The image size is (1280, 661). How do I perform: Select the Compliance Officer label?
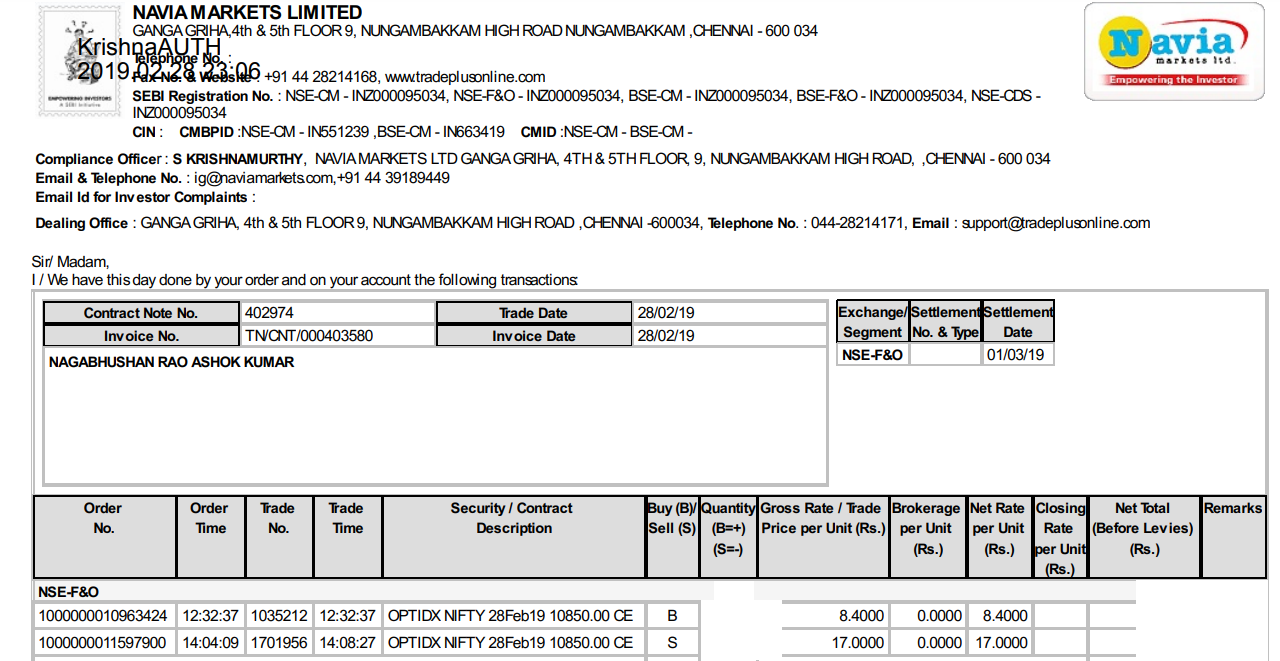pos(98,158)
